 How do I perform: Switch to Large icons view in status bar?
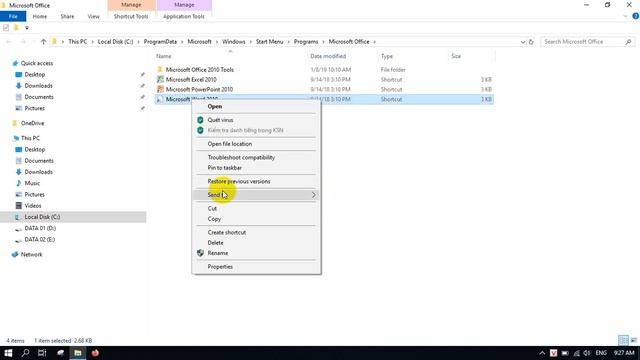[634, 340]
